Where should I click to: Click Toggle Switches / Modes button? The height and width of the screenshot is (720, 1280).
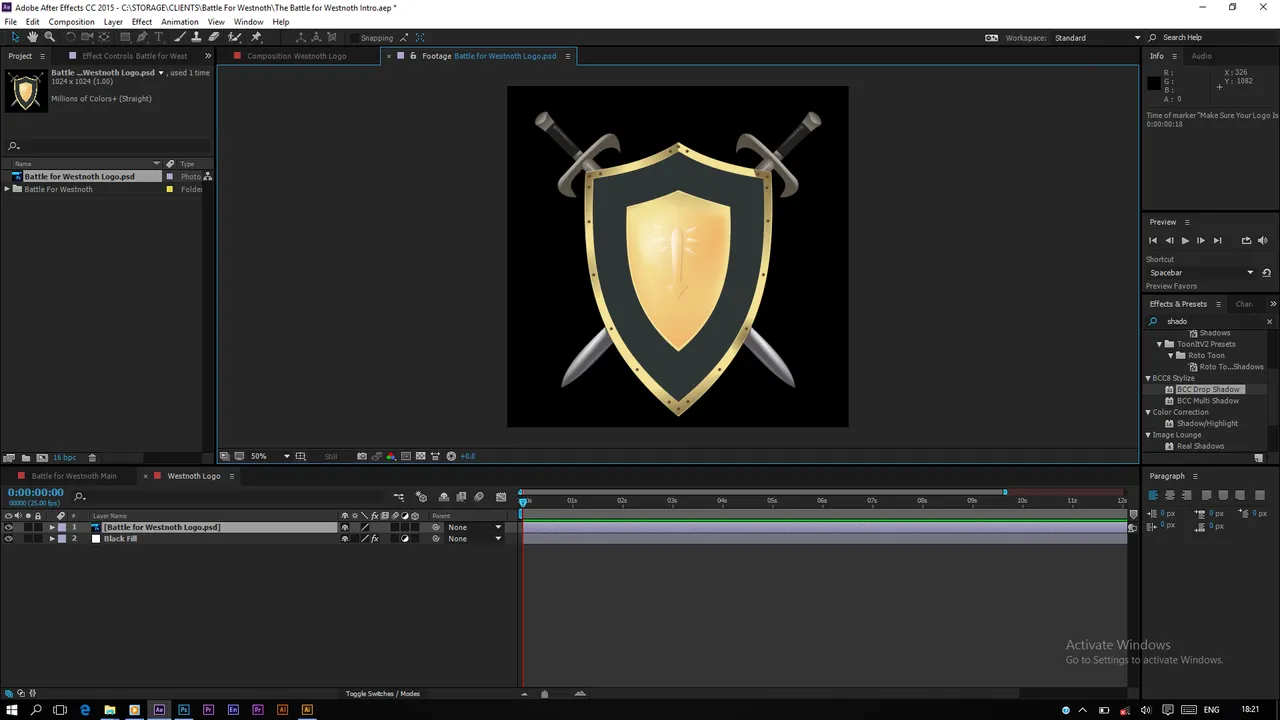point(383,694)
